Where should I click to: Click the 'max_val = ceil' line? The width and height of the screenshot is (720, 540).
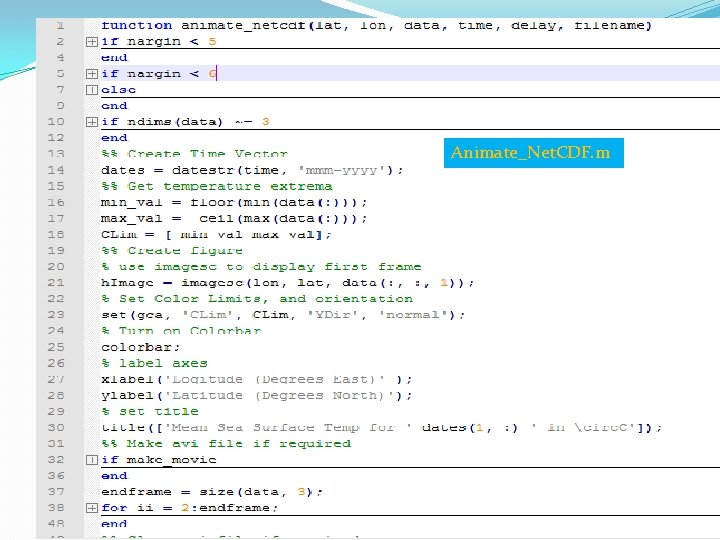[x=234, y=219]
